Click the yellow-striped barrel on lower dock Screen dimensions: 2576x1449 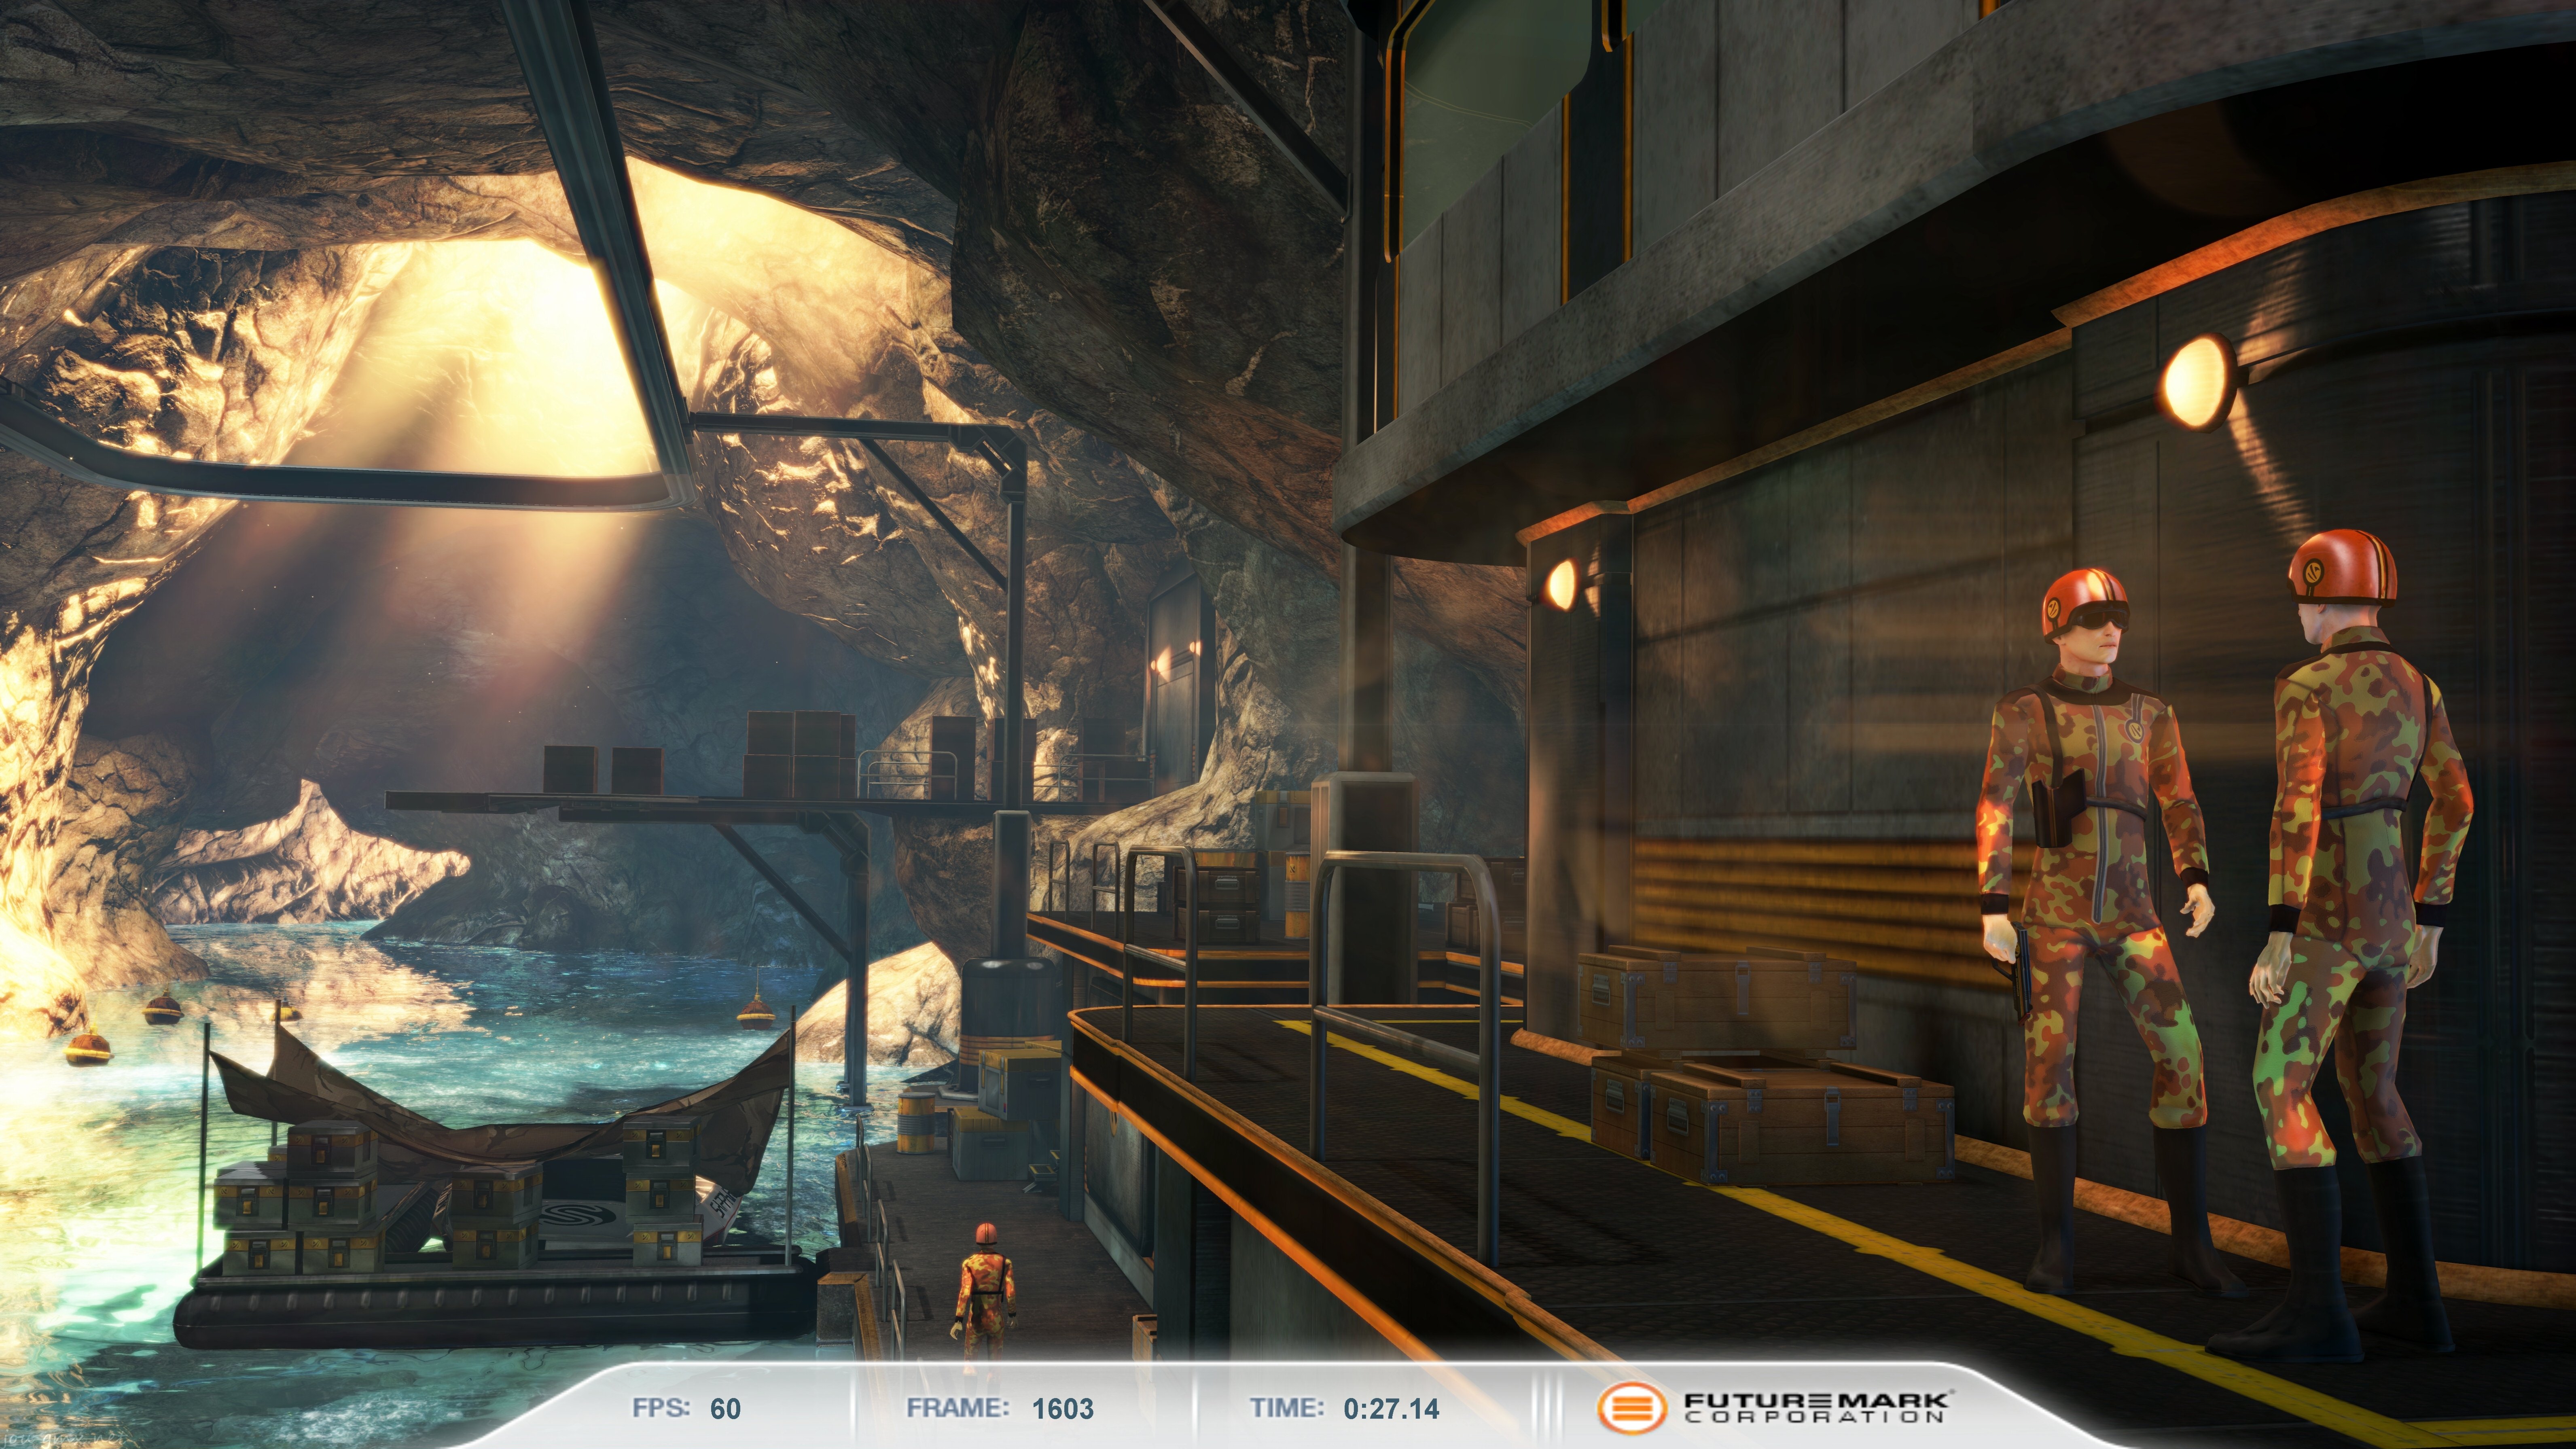[x=915, y=1122]
